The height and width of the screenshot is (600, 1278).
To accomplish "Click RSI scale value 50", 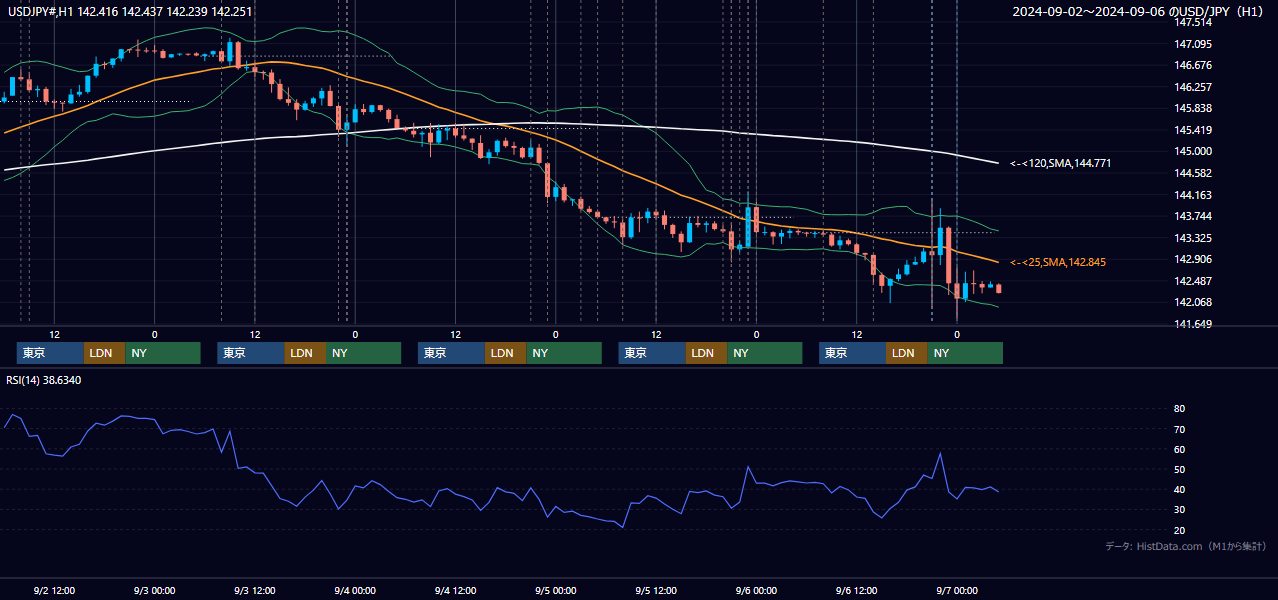I will [1180, 469].
